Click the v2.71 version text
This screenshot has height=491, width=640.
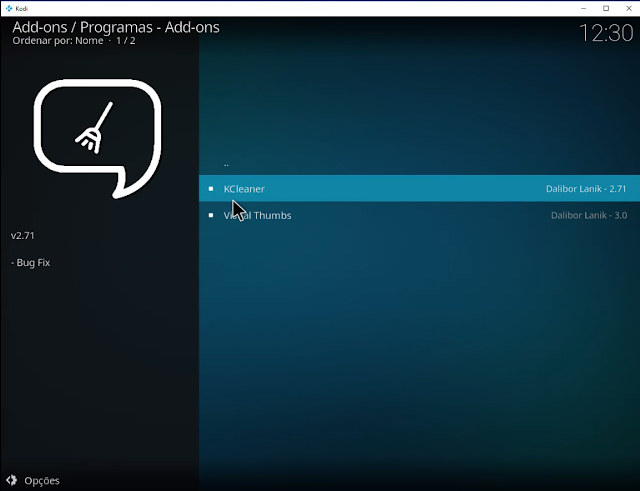coord(22,236)
